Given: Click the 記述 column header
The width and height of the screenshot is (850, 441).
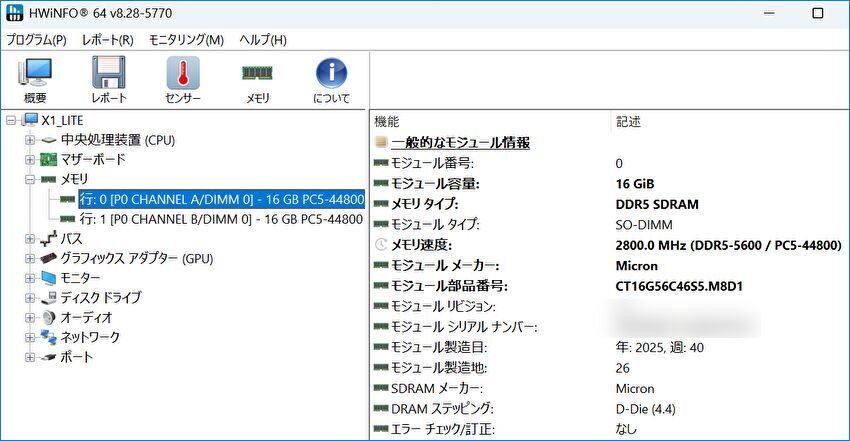Looking at the screenshot, I should pyautogui.click(x=628, y=121).
